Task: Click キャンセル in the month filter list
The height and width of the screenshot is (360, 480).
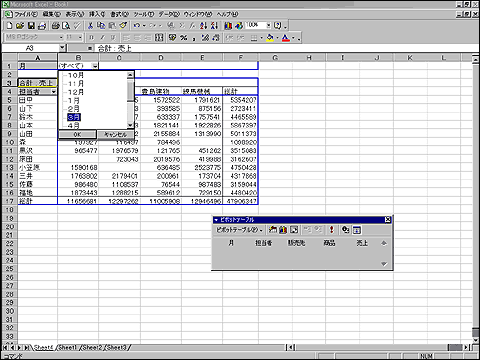Action: coord(115,134)
